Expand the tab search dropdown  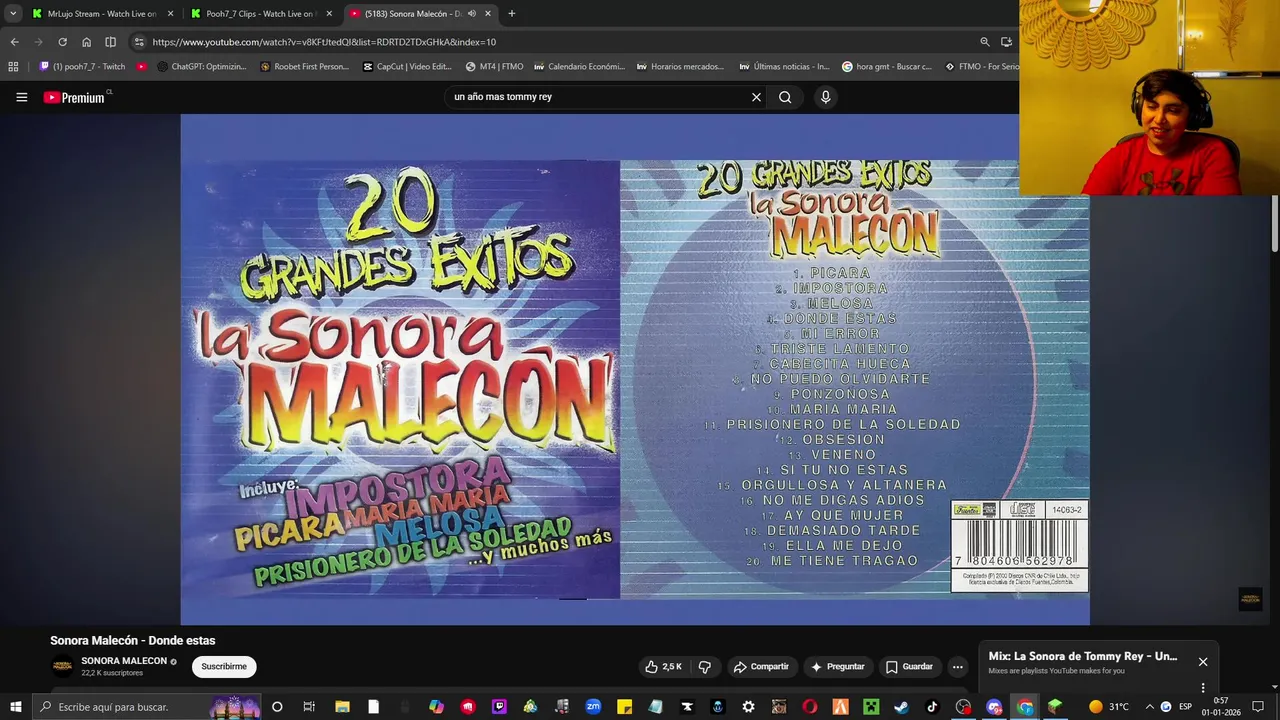[x=13, y=14]
